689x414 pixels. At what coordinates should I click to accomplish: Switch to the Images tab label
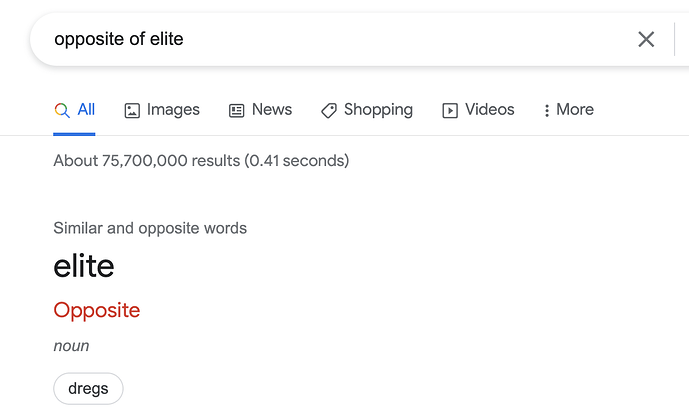point(173,110)
